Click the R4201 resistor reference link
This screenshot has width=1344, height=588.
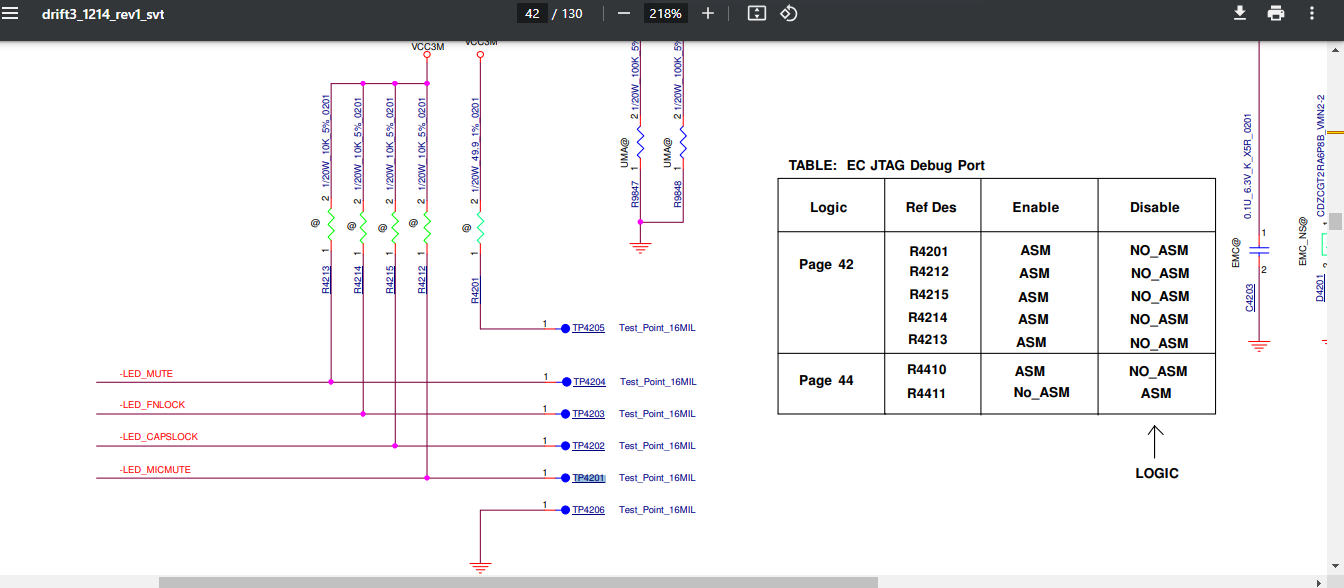pyautogui.click(x=475, y=291)
